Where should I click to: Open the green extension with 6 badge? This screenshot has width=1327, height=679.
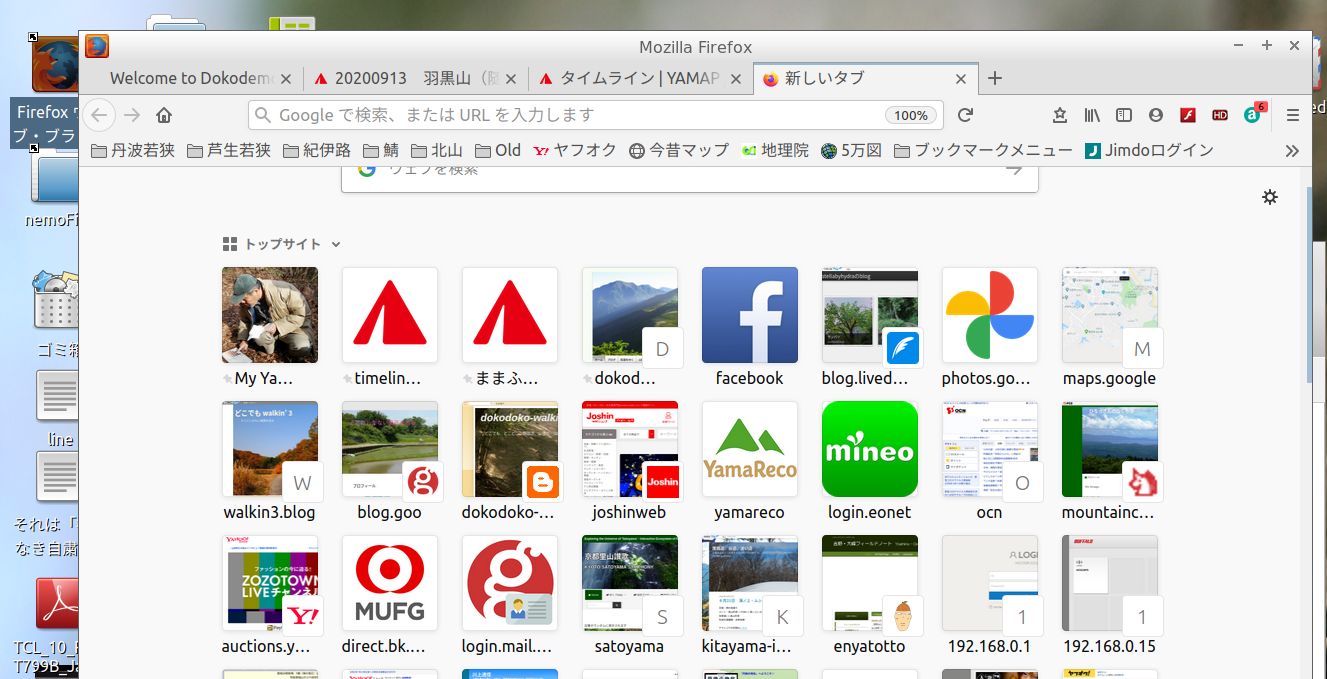coord(1253,115)
